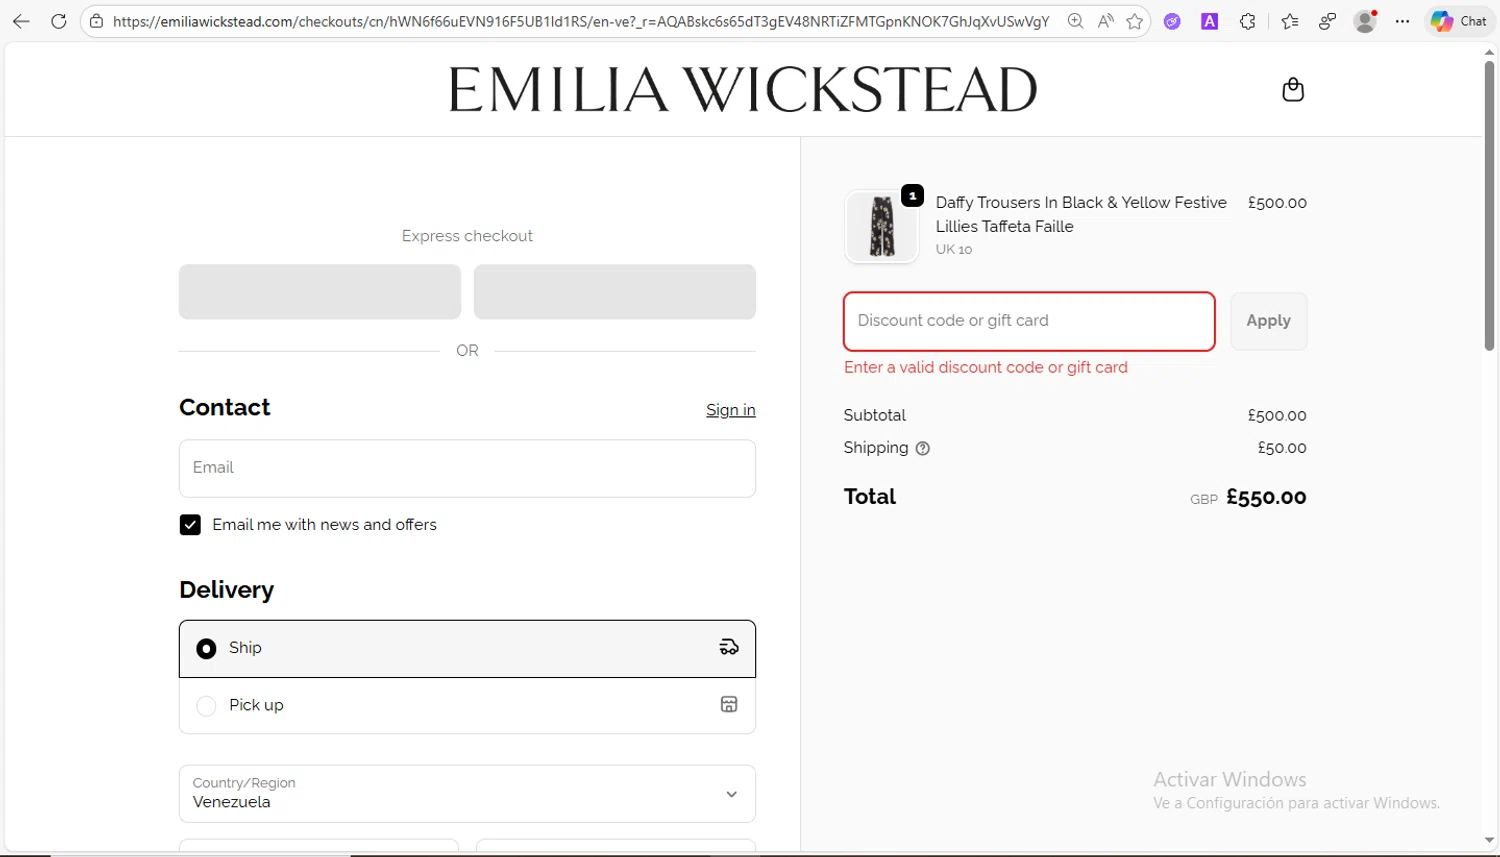Click the first express checkout button
This screenshot has height=857, width=1500.
(x=320, y=292)
